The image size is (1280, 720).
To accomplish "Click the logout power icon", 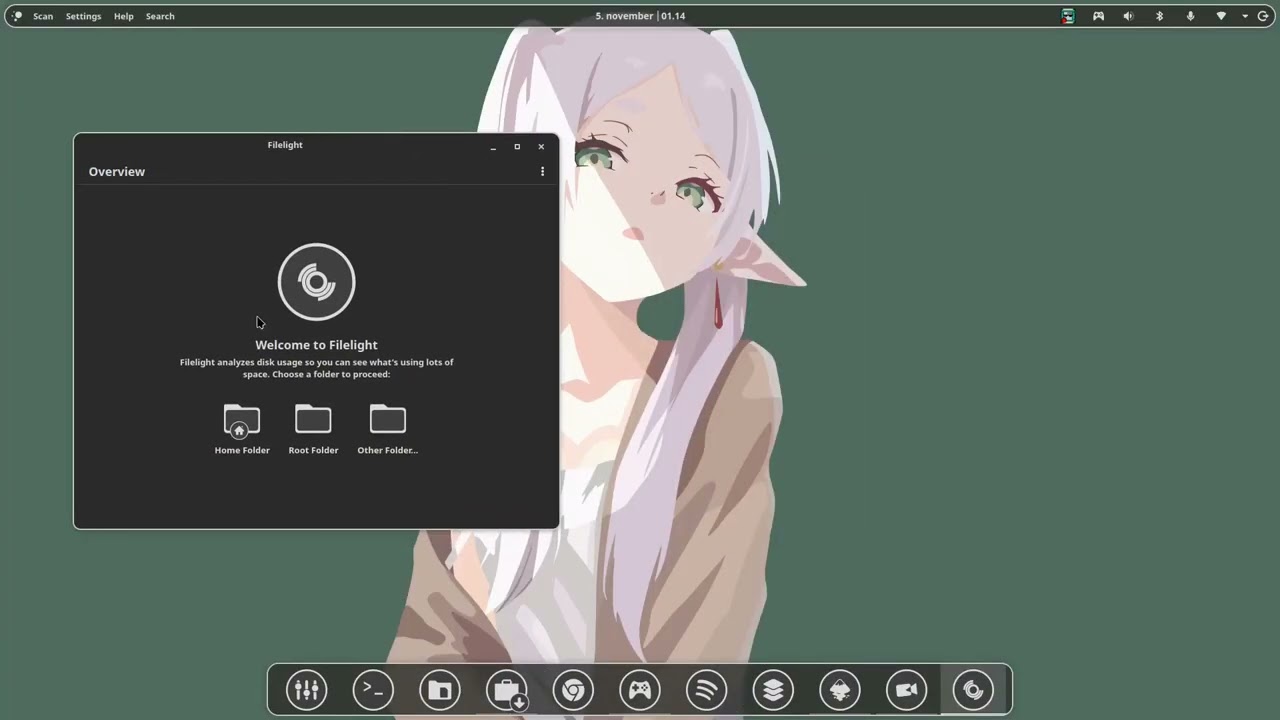I will click(x=1262, y=16).
